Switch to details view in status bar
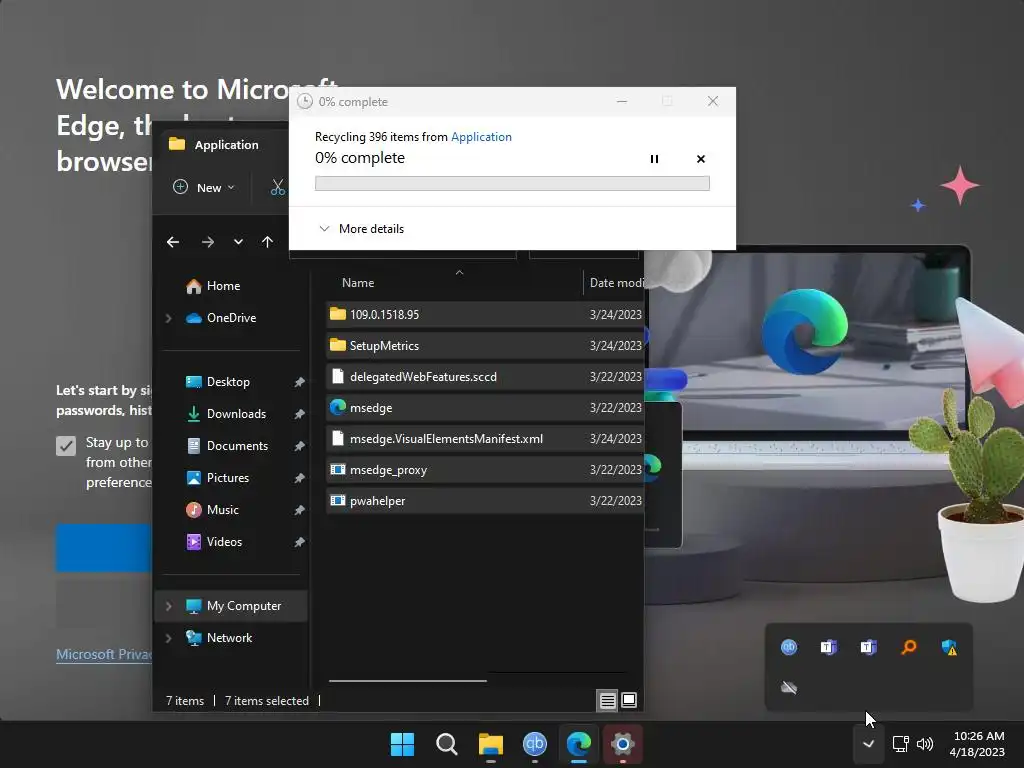1024x768 pixels. point(607,701)
